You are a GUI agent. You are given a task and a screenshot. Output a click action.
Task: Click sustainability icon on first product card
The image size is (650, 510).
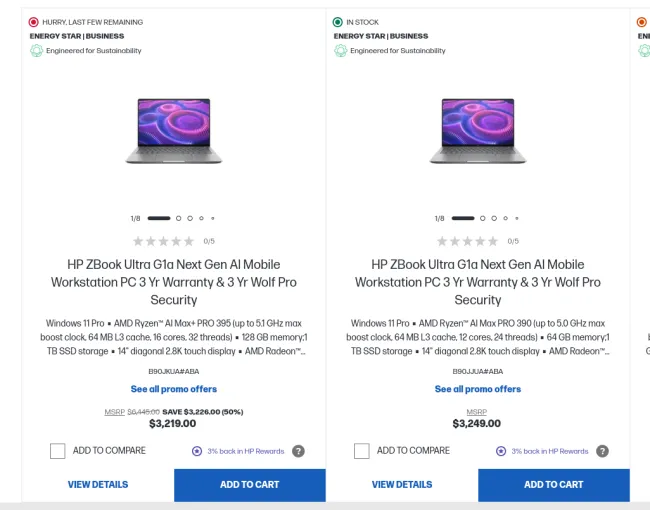click(x=36, y=50)
